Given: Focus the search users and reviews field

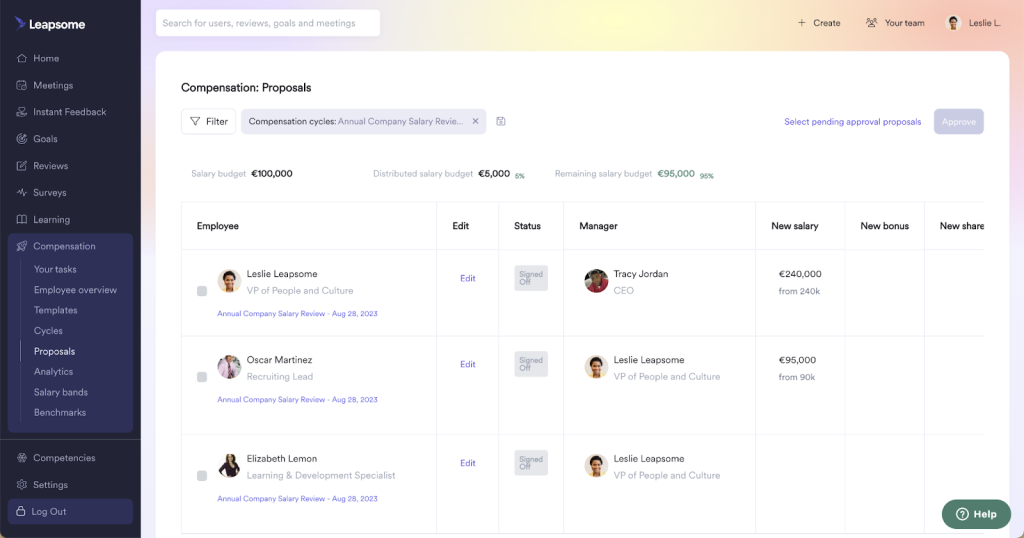Looking at the screenshot, I should [x=267, y=23].
